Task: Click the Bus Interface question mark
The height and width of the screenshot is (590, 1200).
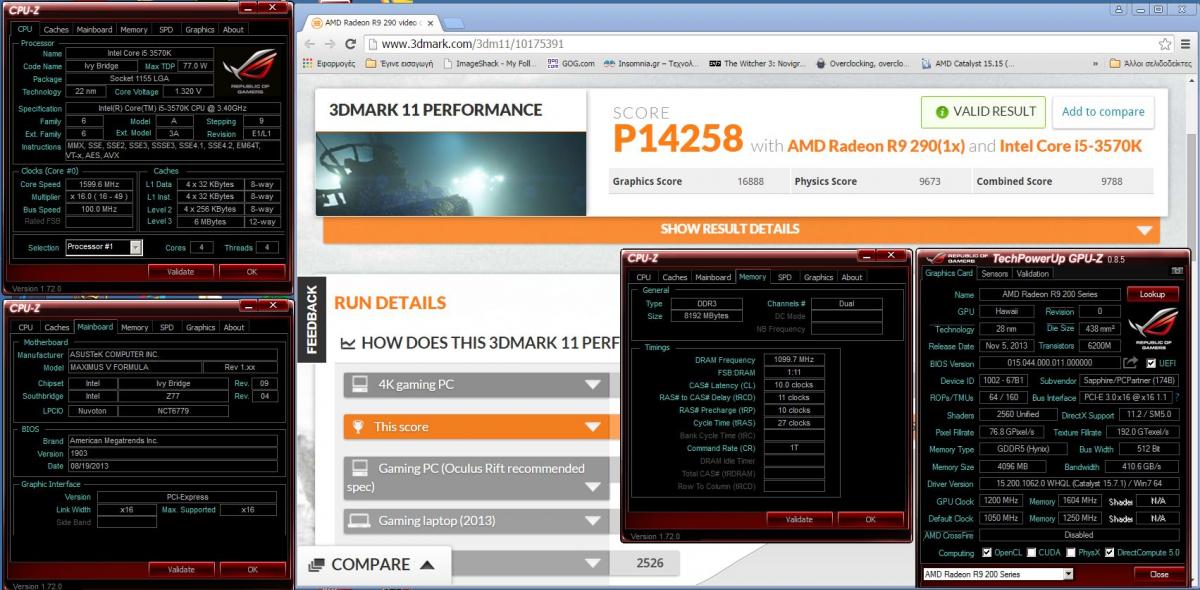Action: (x=1175, y=397)
